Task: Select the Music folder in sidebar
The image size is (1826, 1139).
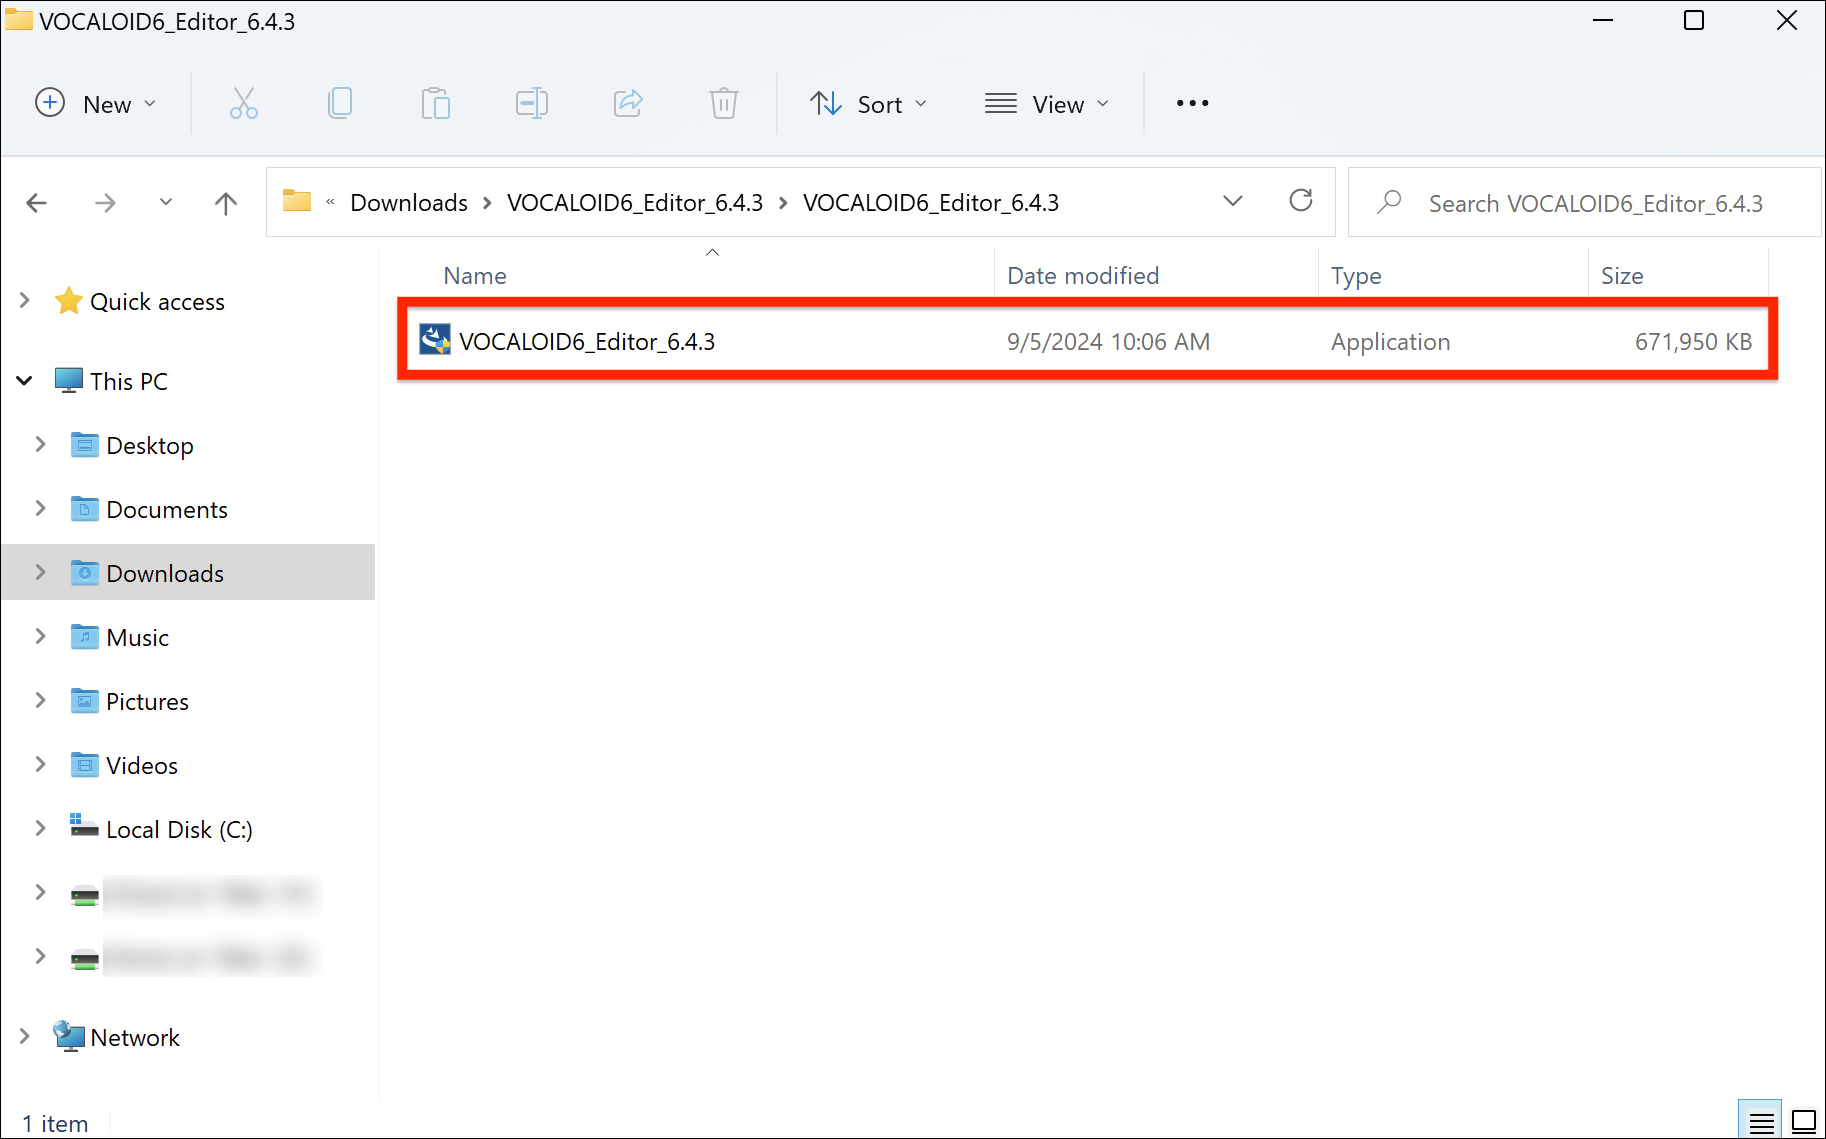Action: [x=137, y=637]
